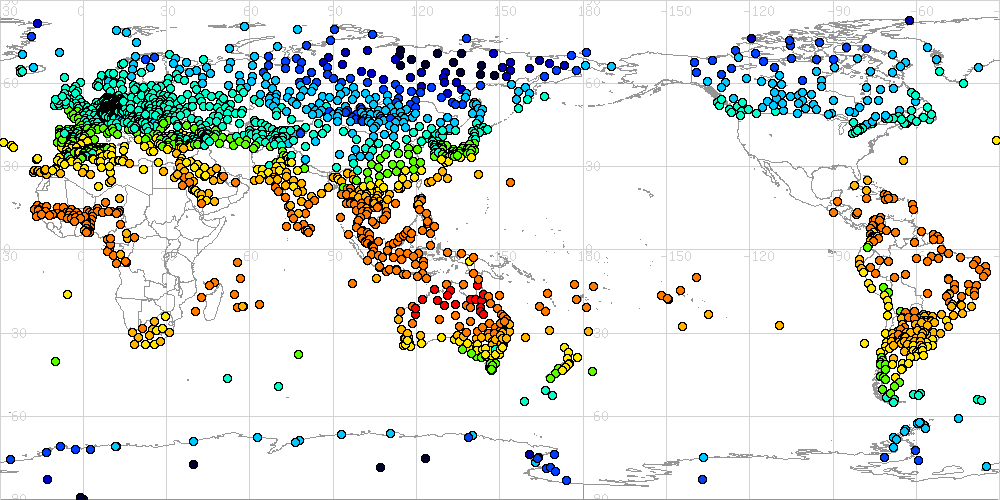Select the green dot in northwestern South America
This screenshot has width=1000, height=500.
pyautogui.click(x=867, y=247)
